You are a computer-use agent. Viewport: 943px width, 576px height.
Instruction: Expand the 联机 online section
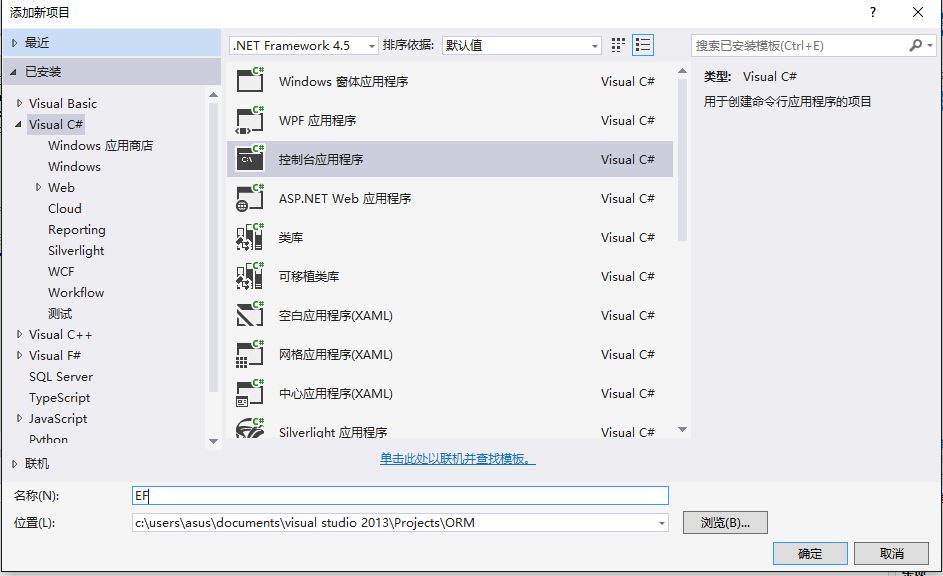[x=14, y=464]
